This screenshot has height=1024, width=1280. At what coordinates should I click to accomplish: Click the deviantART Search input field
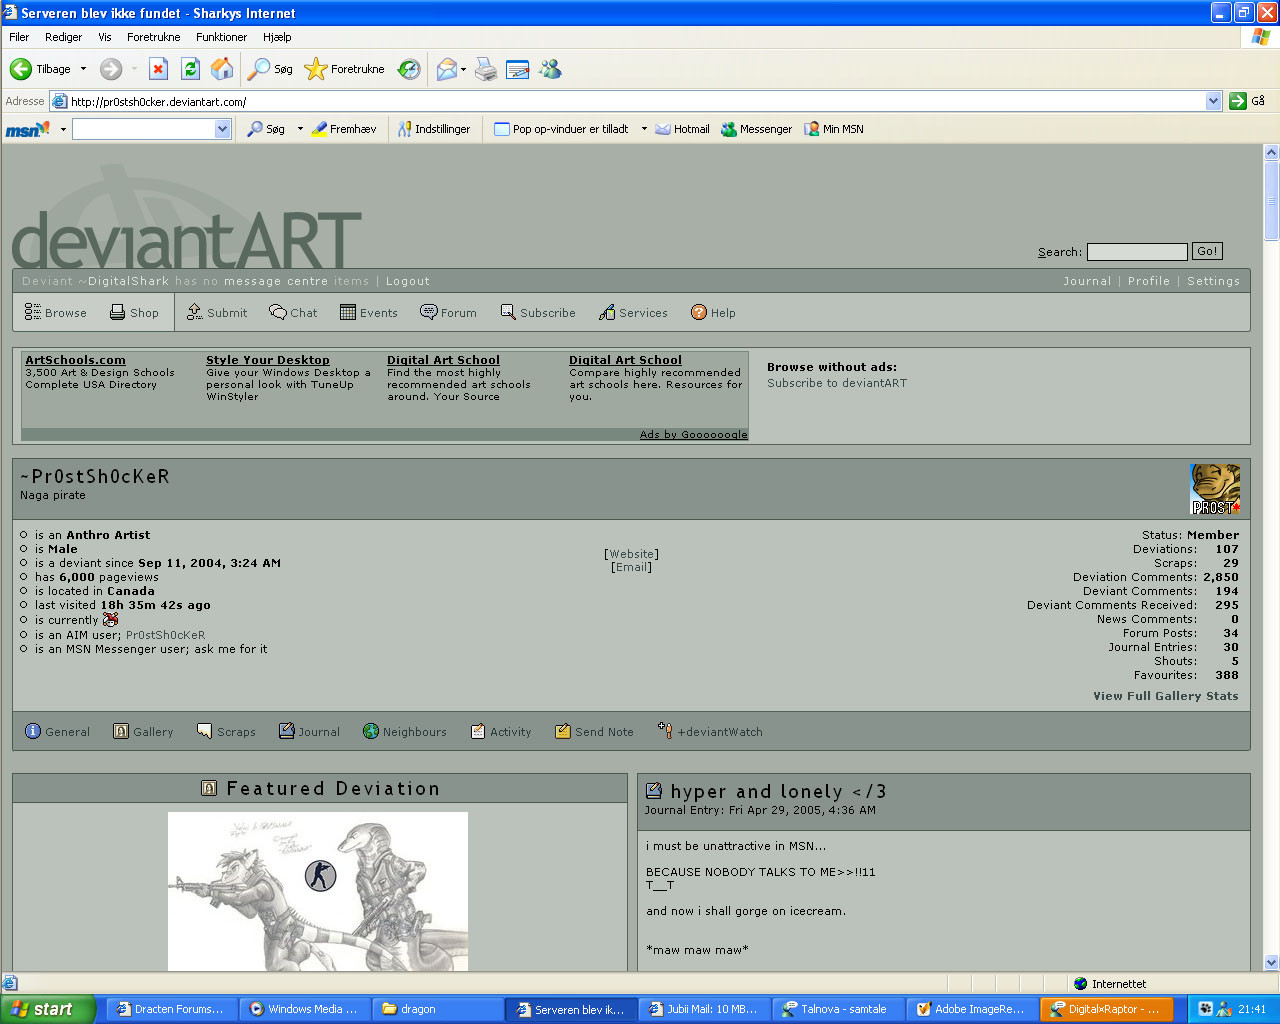click(1137, 252)
